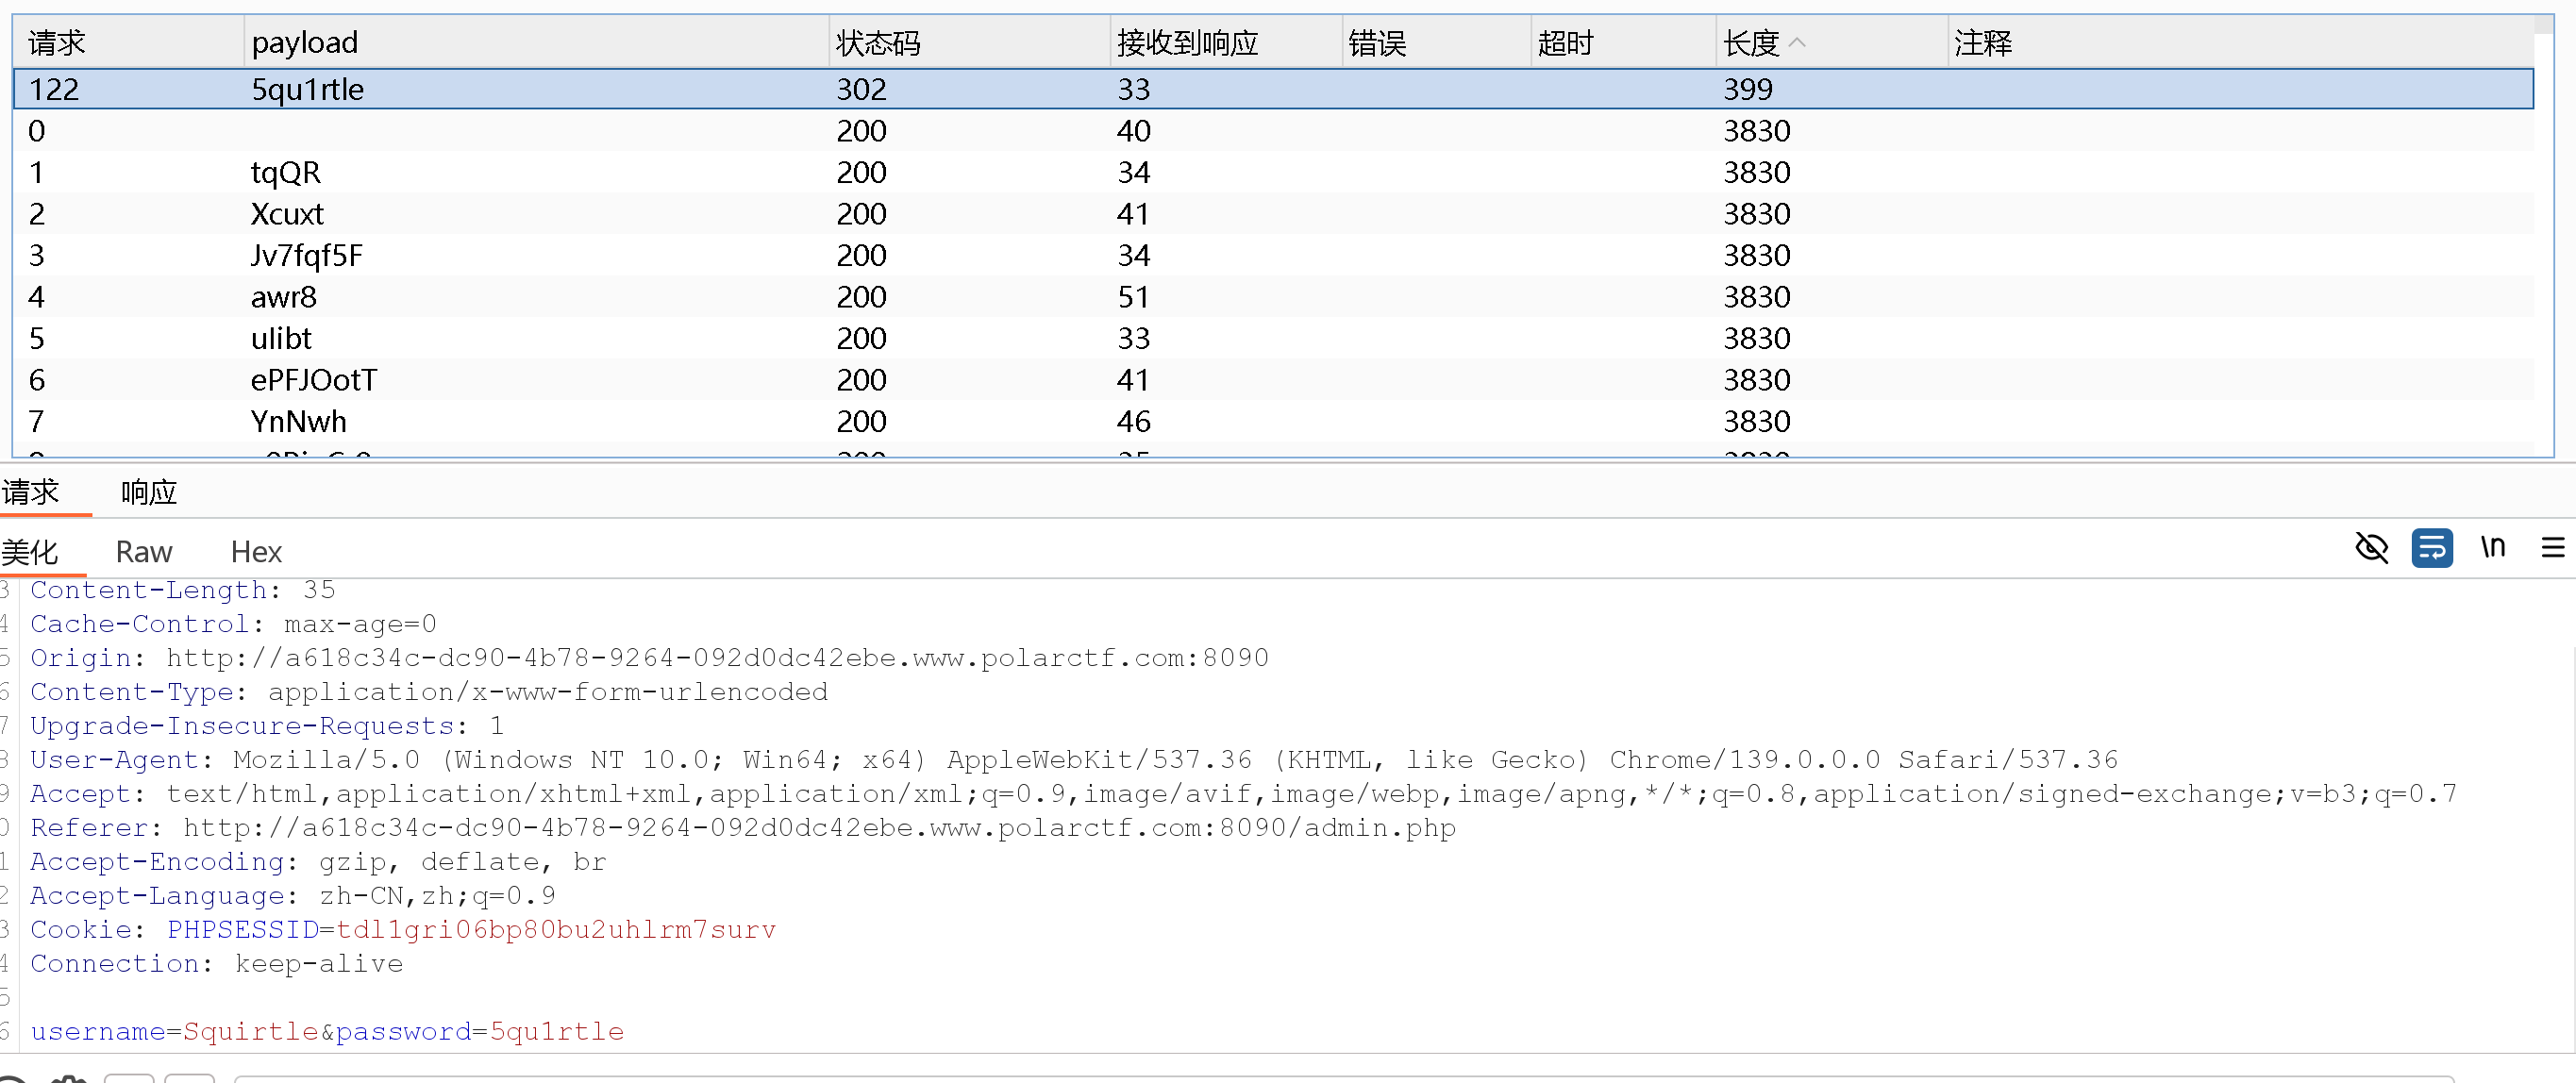Select the 美化 pretty view tab

pyautogui.click(x=30, y=552)
